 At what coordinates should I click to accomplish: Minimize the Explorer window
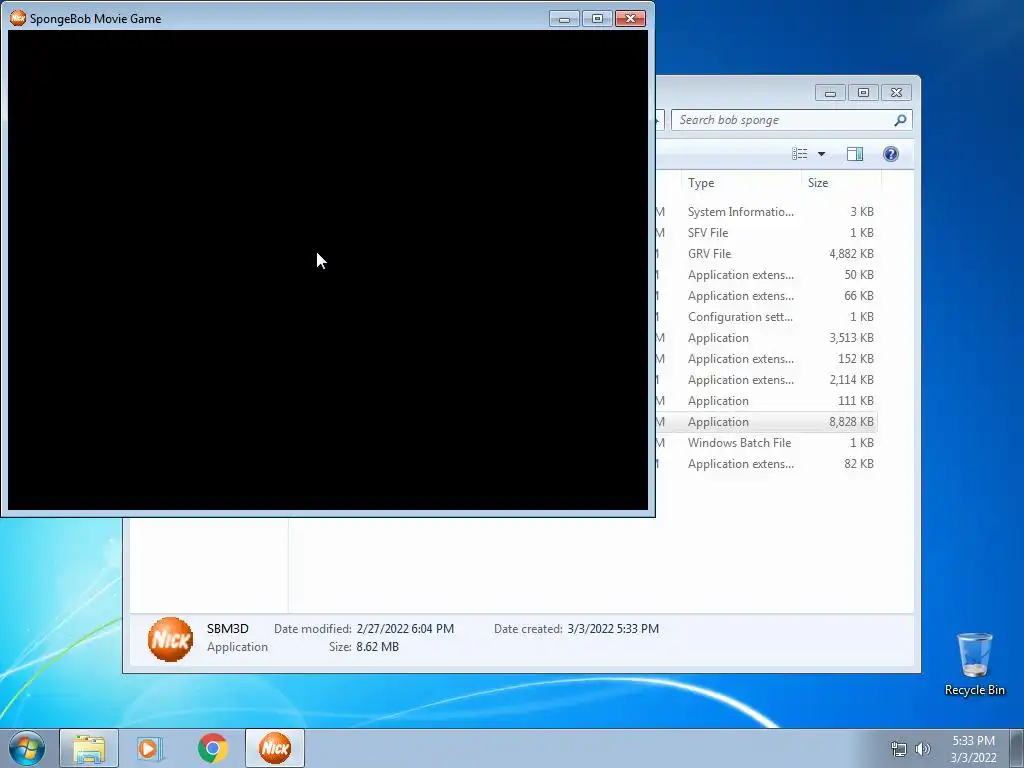pyautogui.click(x=830, y=93)
